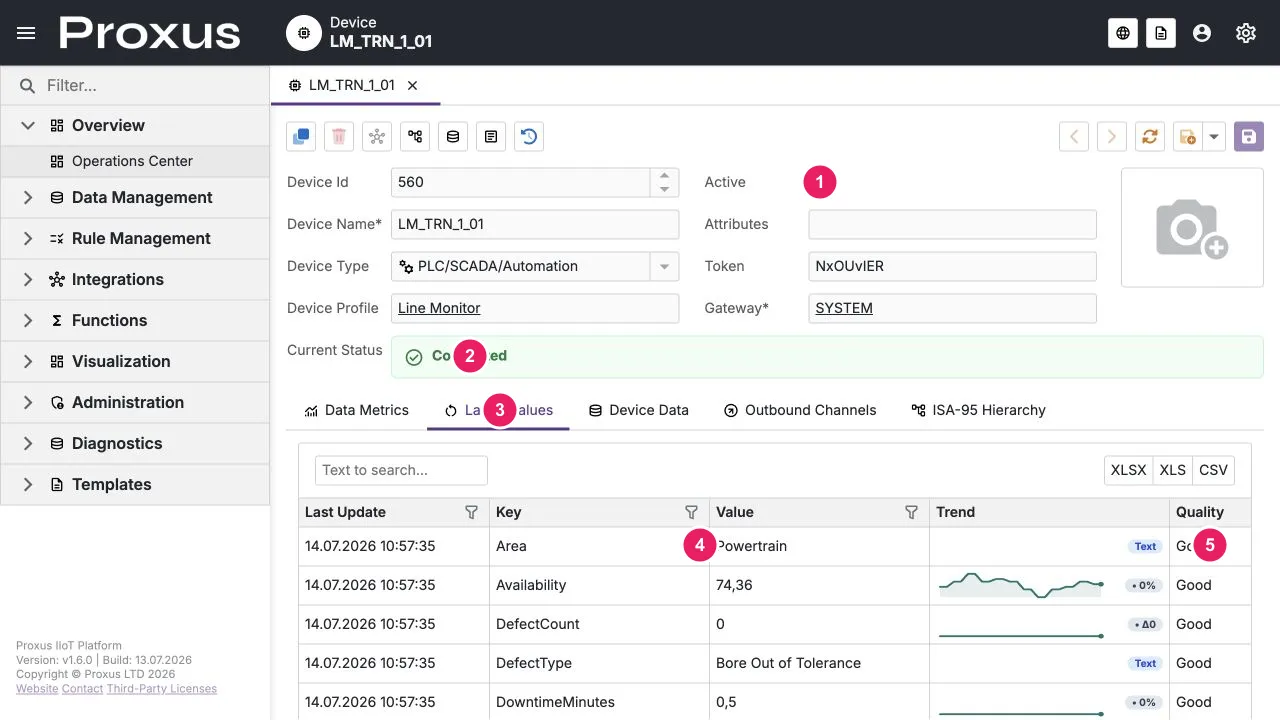Click the network graph toolbar icon

377,136
